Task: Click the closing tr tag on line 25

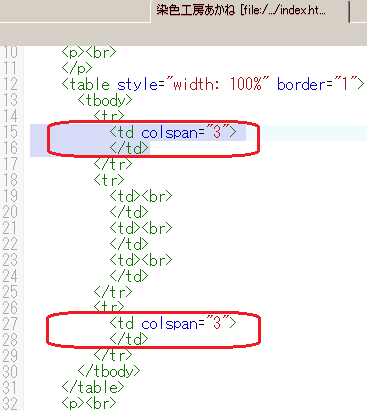Action: click(113, 292)
